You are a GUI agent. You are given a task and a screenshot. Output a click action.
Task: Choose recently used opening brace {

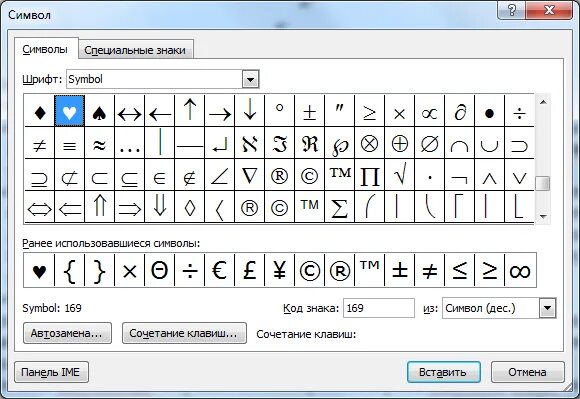click(x=70, y=270)
